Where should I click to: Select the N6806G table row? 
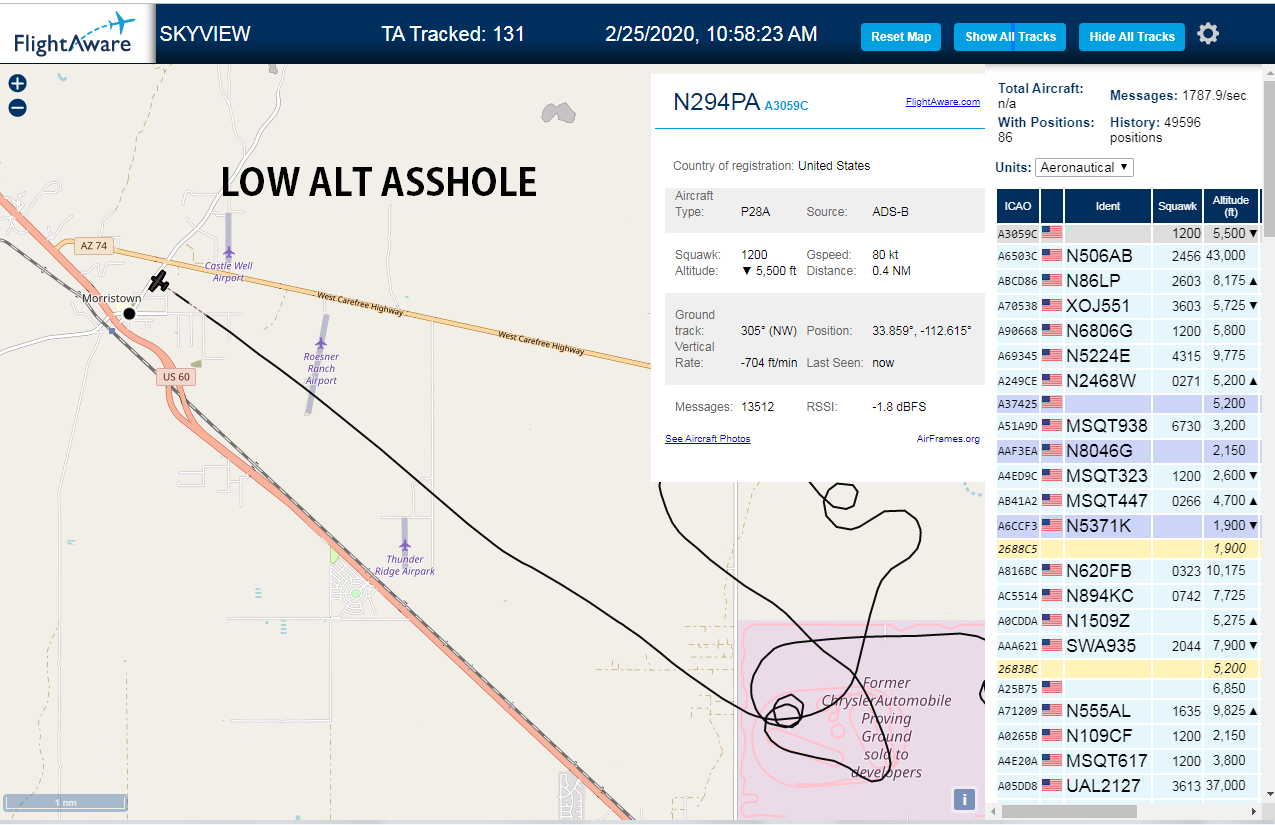pyautogui.click(x=1128, y=330)
